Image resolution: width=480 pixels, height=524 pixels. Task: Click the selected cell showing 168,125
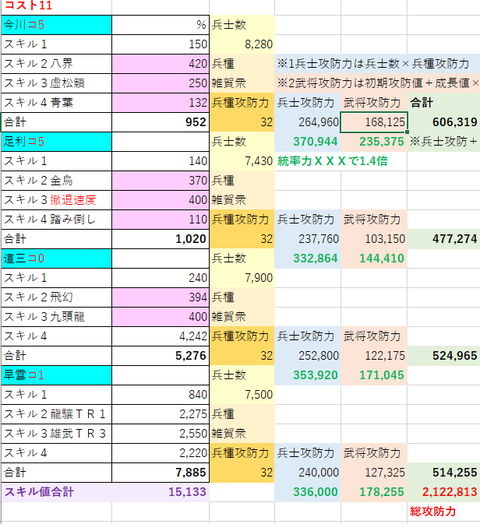374,122
